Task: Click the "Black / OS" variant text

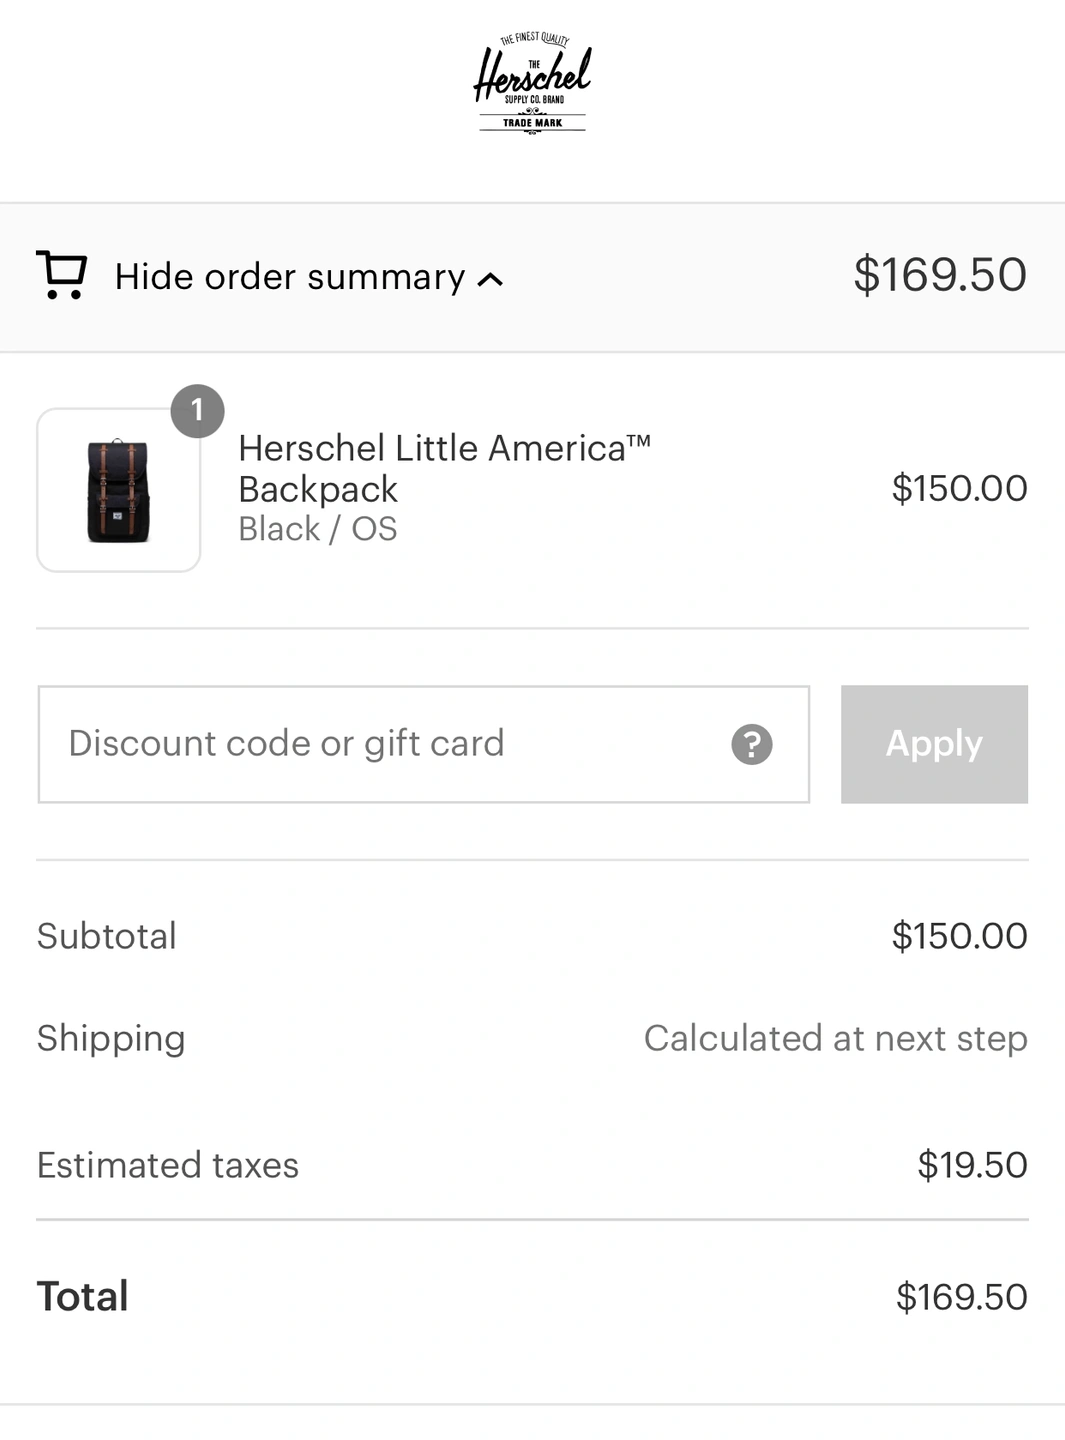Action: [x=318, y=529]
